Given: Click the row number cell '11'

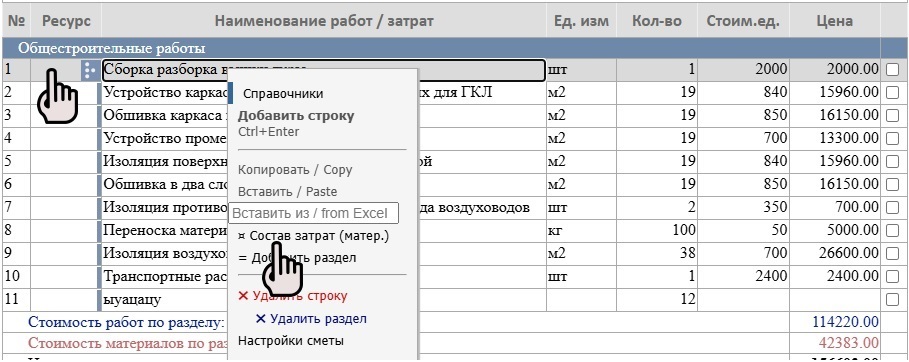Looking at the screenshot, I should (16, 299).
